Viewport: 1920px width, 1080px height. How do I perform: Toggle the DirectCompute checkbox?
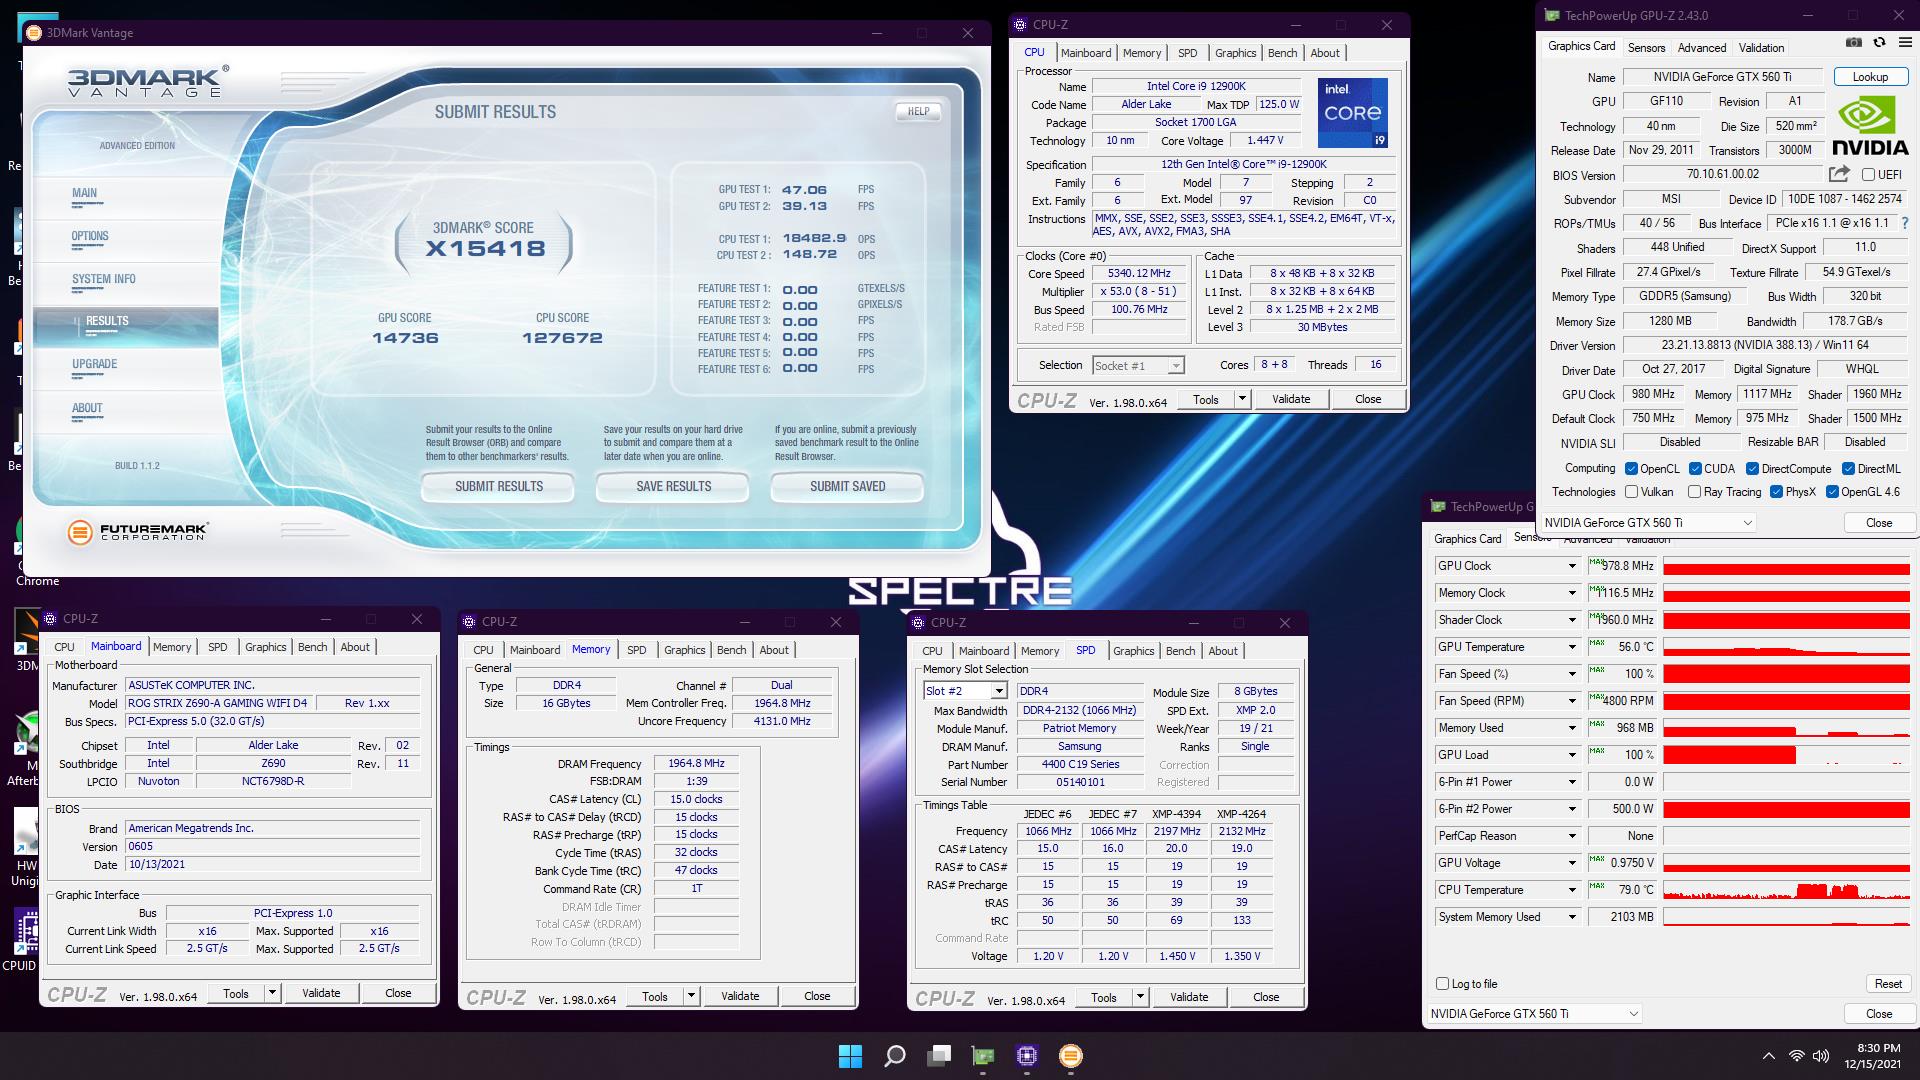1752,469
